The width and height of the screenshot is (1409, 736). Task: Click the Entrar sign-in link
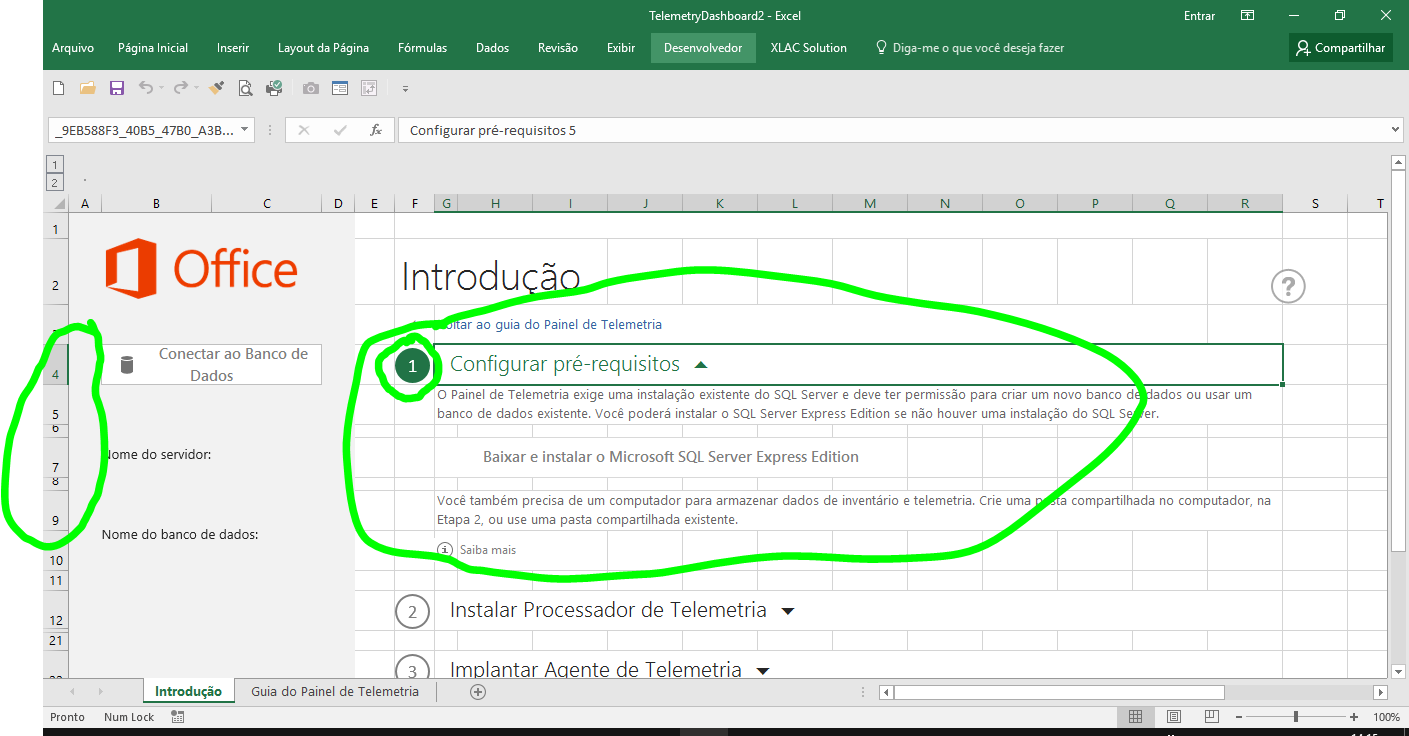(x=1199, y=15)
